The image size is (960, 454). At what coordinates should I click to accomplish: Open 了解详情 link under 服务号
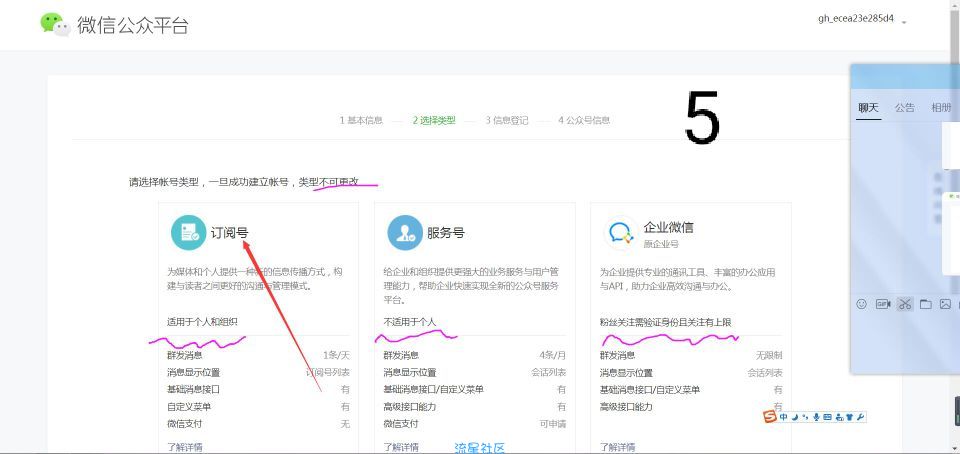pos(401,447)
